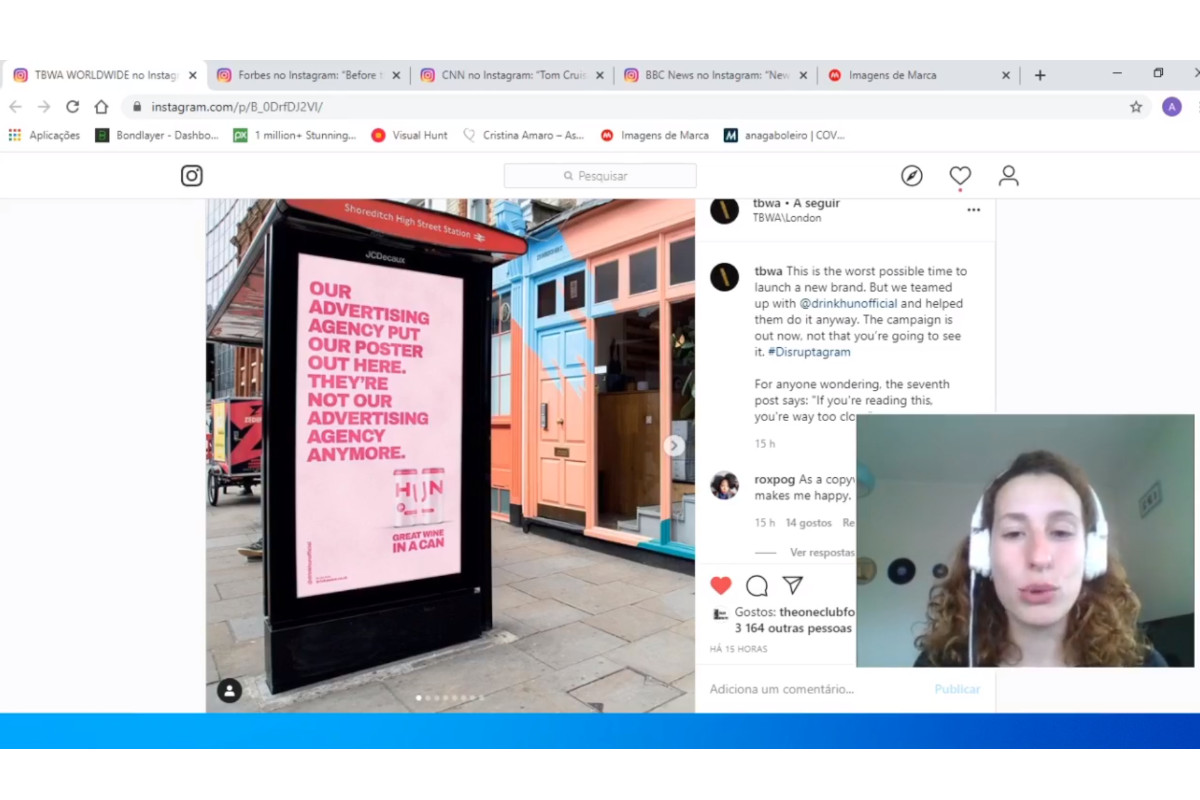Open the profile icon in Instagram header
1200x800 pixels.
click(x=1008, y=176)
